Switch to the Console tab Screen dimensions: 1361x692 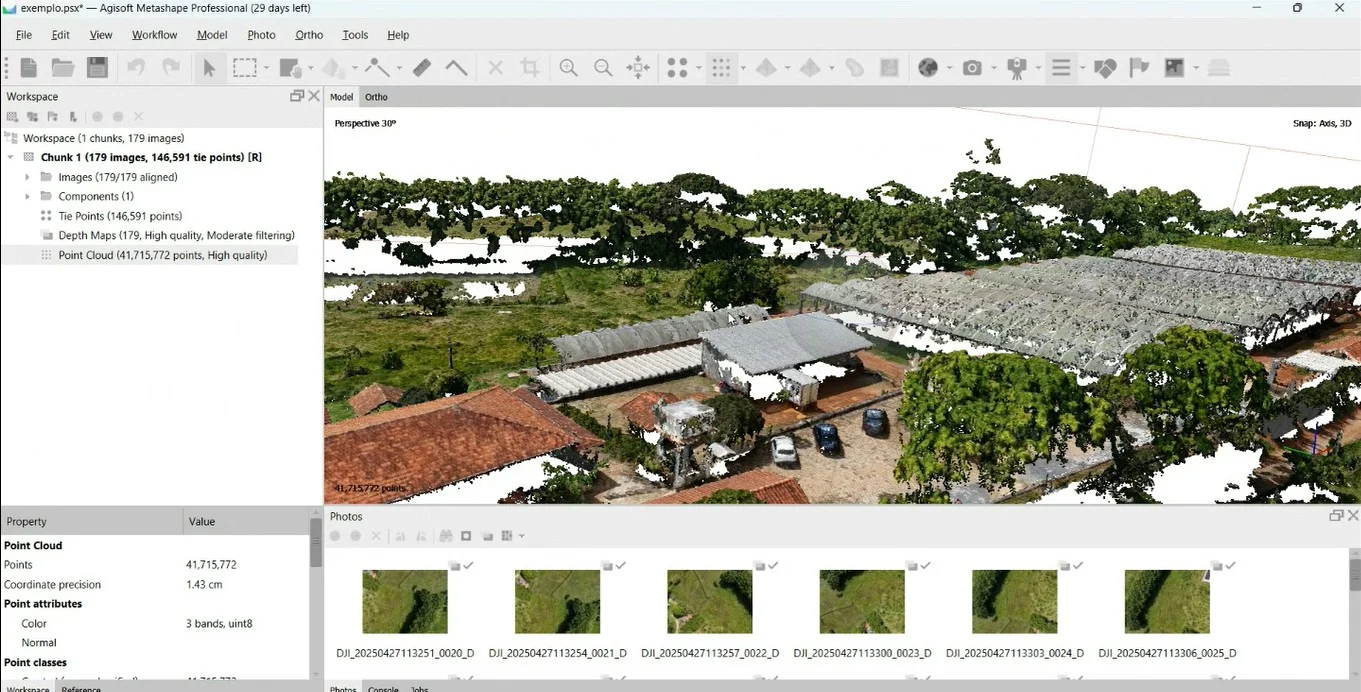(383, 688)
